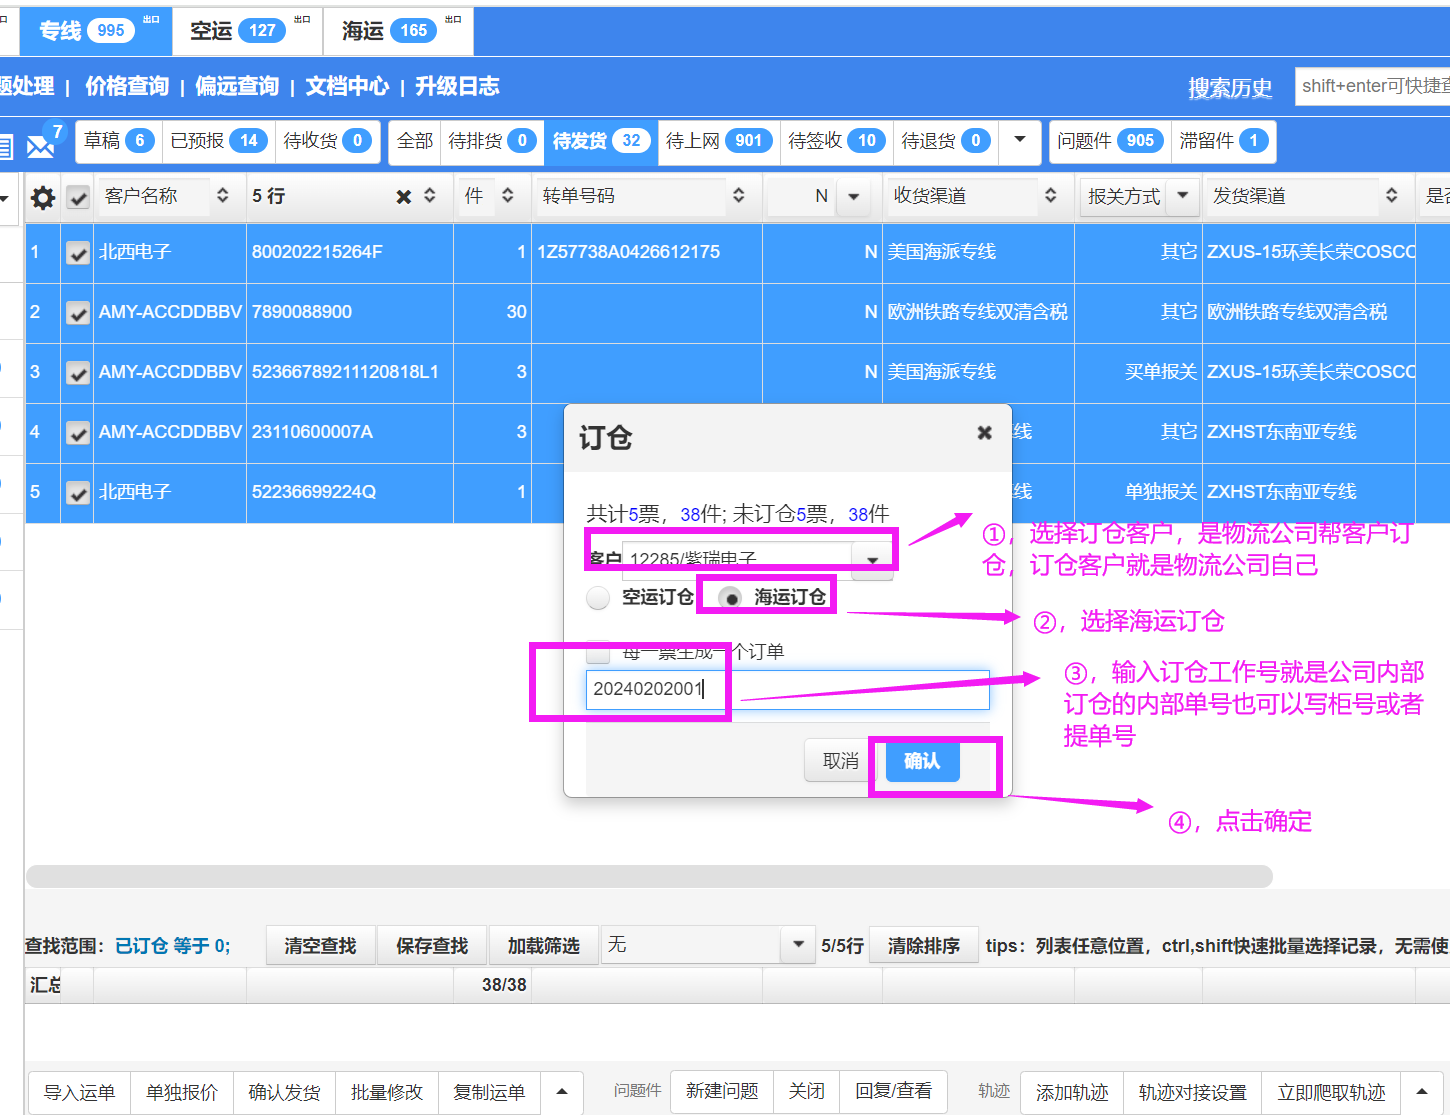
Task: Close the 订仓 dialog with X icon
Action: coord(984,433)
